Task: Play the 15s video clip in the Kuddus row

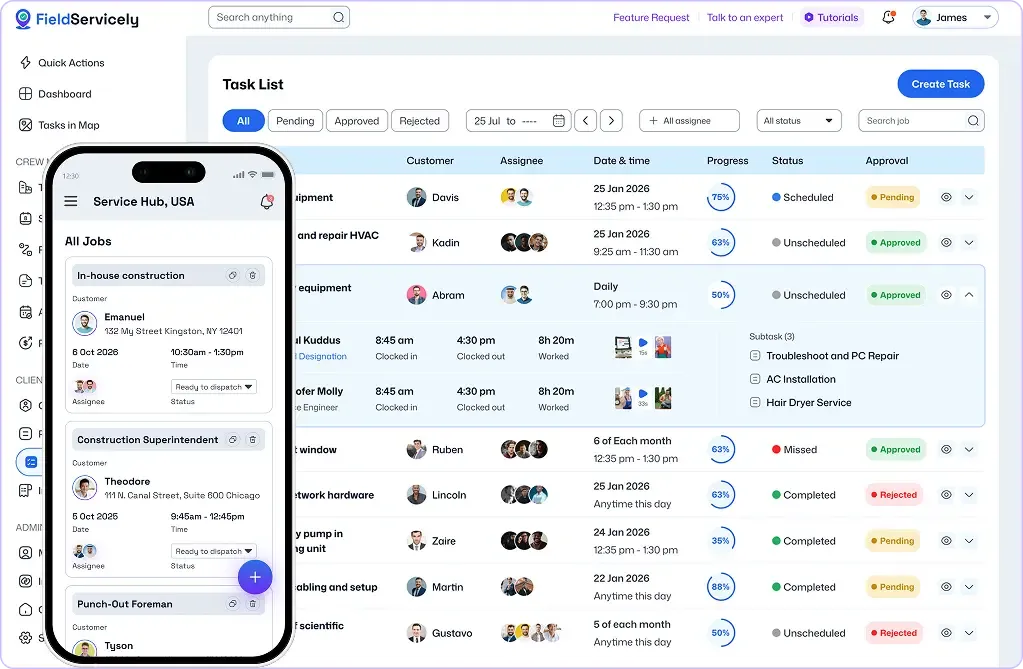Action: (x=643, y=342)
